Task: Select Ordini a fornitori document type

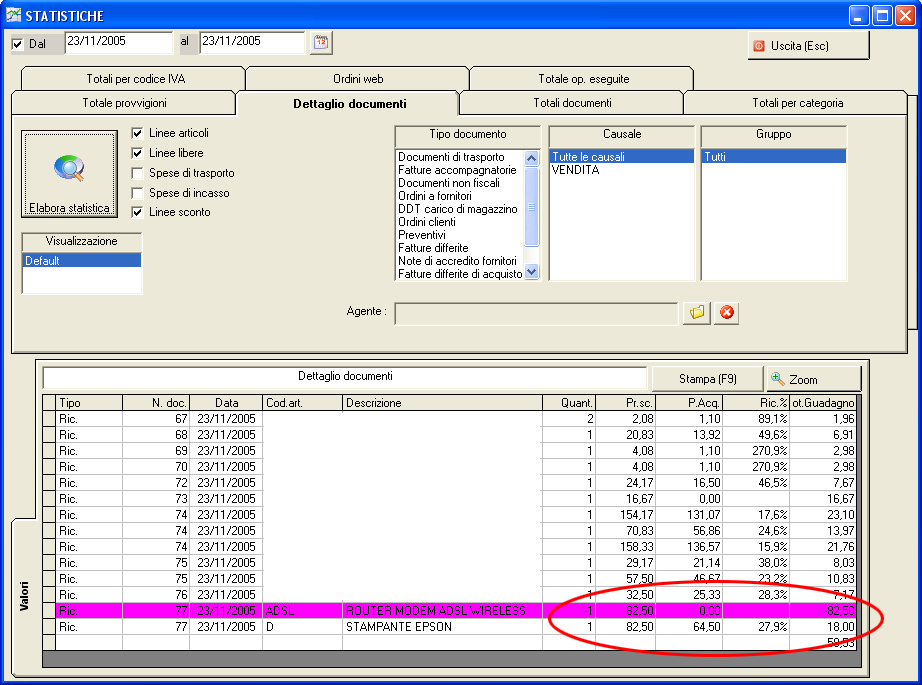Action: [435, 196]
